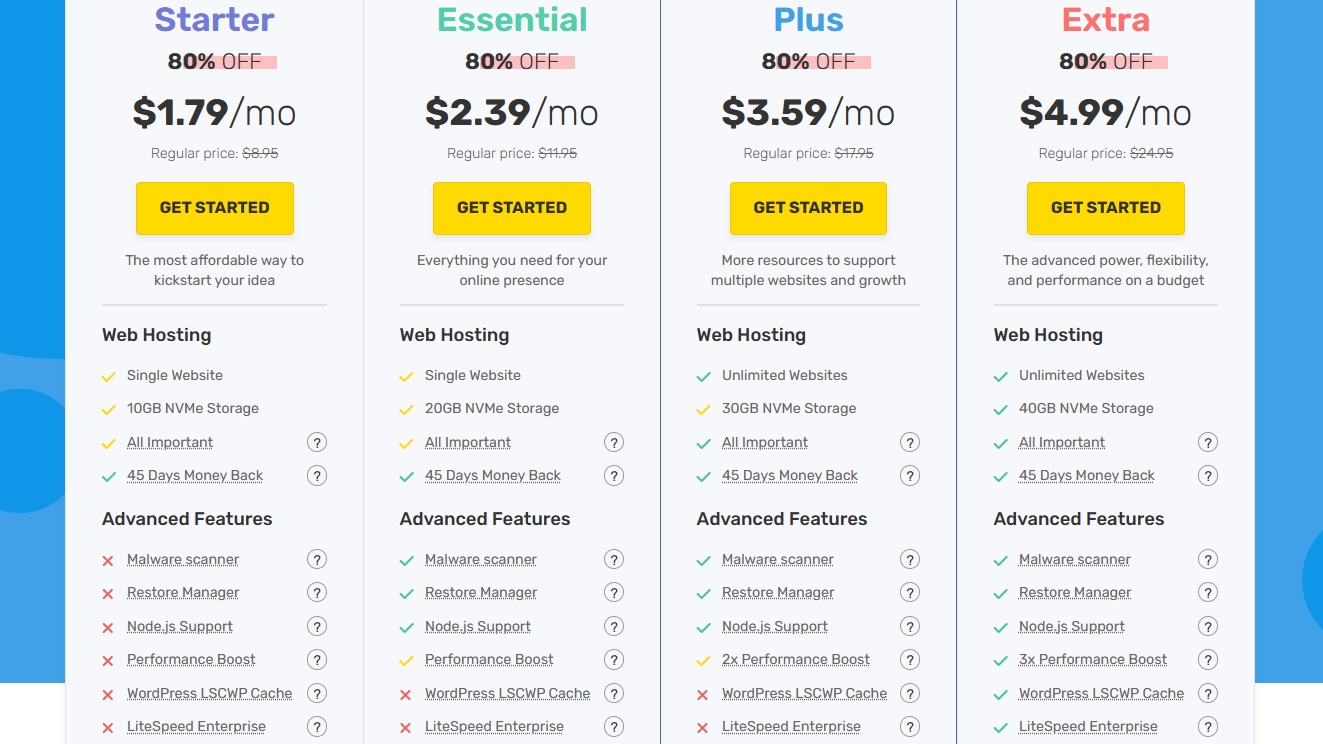
Task: Click Get Started under Starter plan
Action: point(215,208)
